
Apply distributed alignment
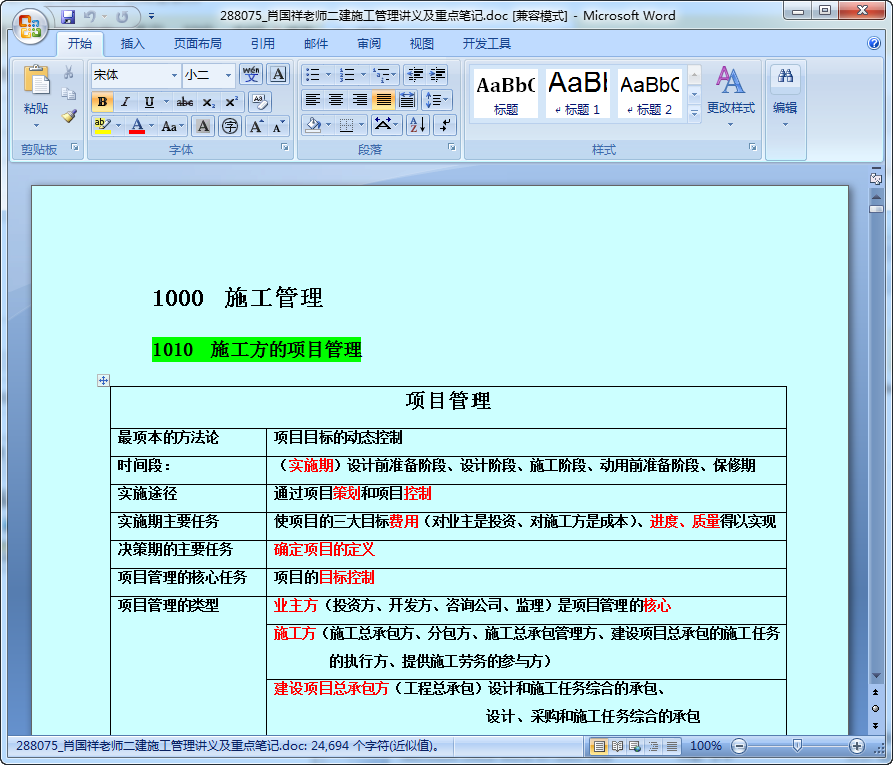click(x=407, y=100)
